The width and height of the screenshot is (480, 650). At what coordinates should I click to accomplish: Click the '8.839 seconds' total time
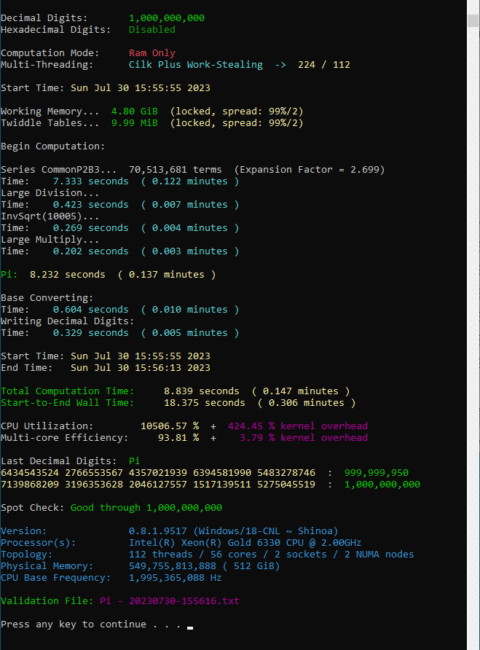[x=201, y=391]
